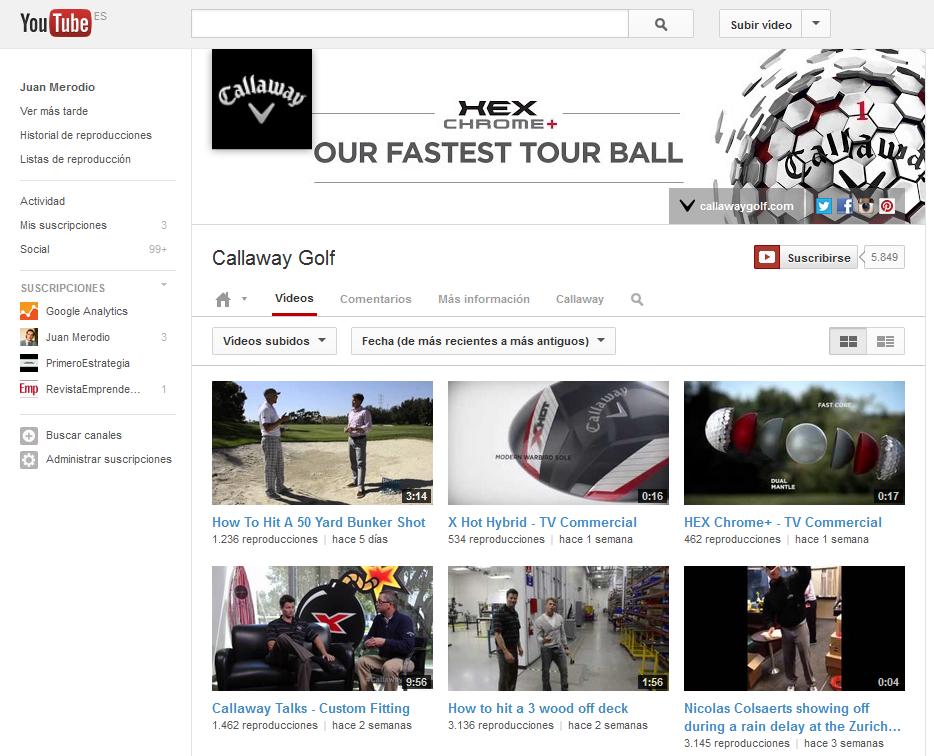934x756 pixels.
Task: Expand the channel home dropdown arrow
Action: 244,299
